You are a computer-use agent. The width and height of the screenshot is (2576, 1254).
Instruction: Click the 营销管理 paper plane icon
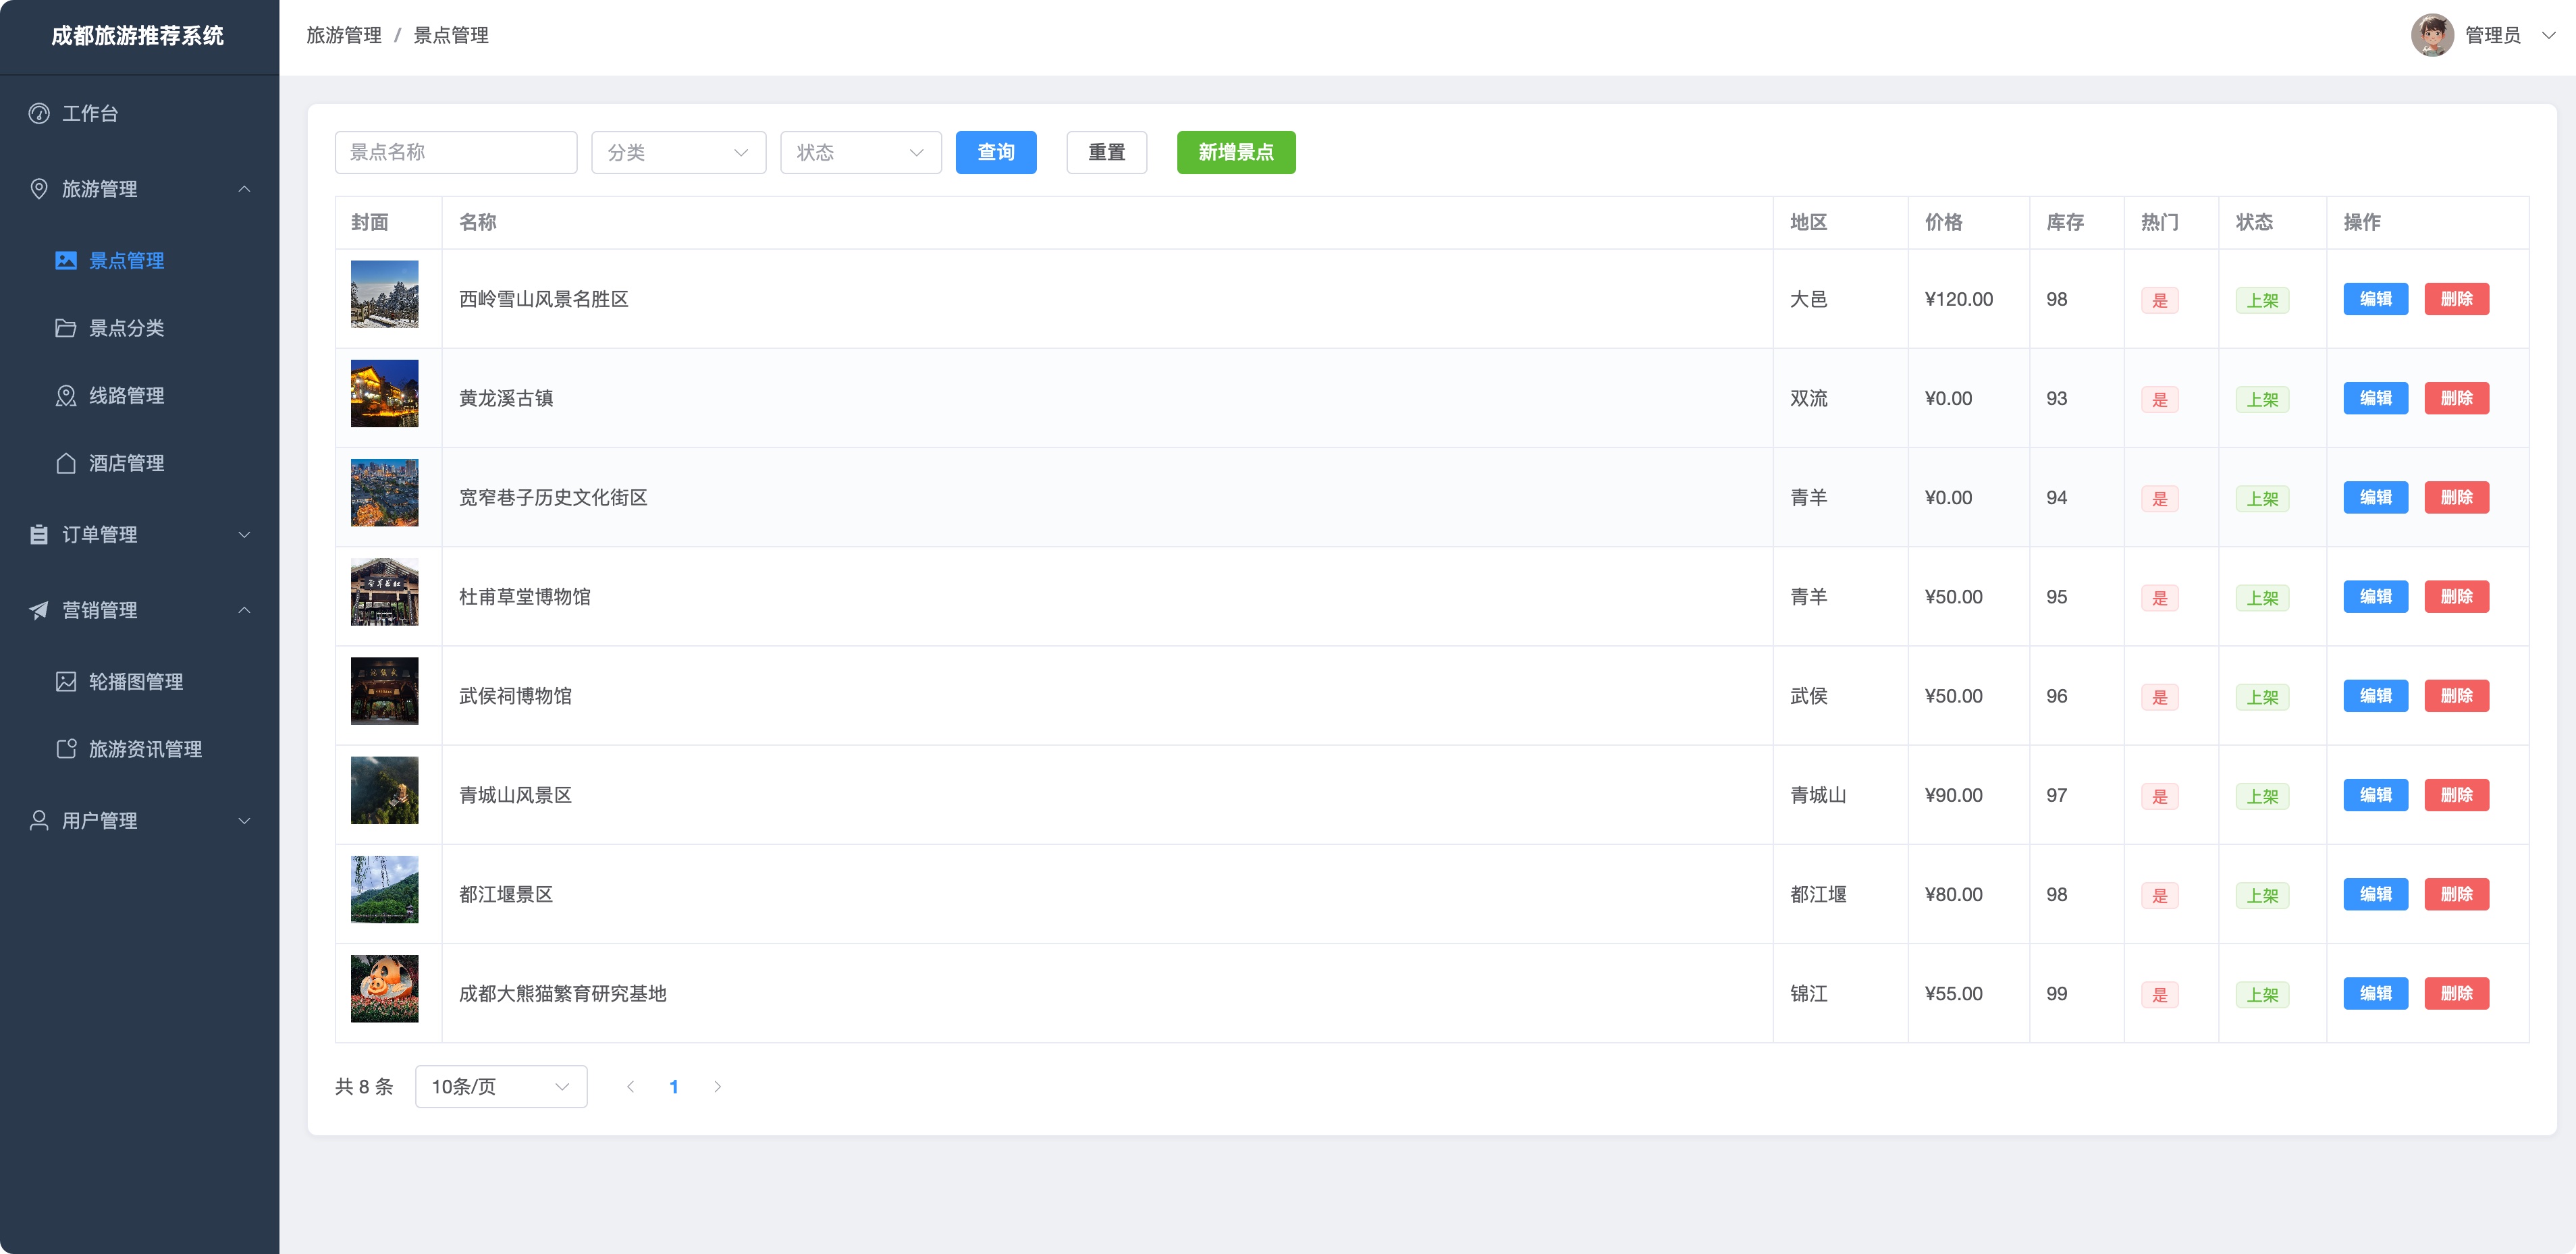(x=39, y=610)
